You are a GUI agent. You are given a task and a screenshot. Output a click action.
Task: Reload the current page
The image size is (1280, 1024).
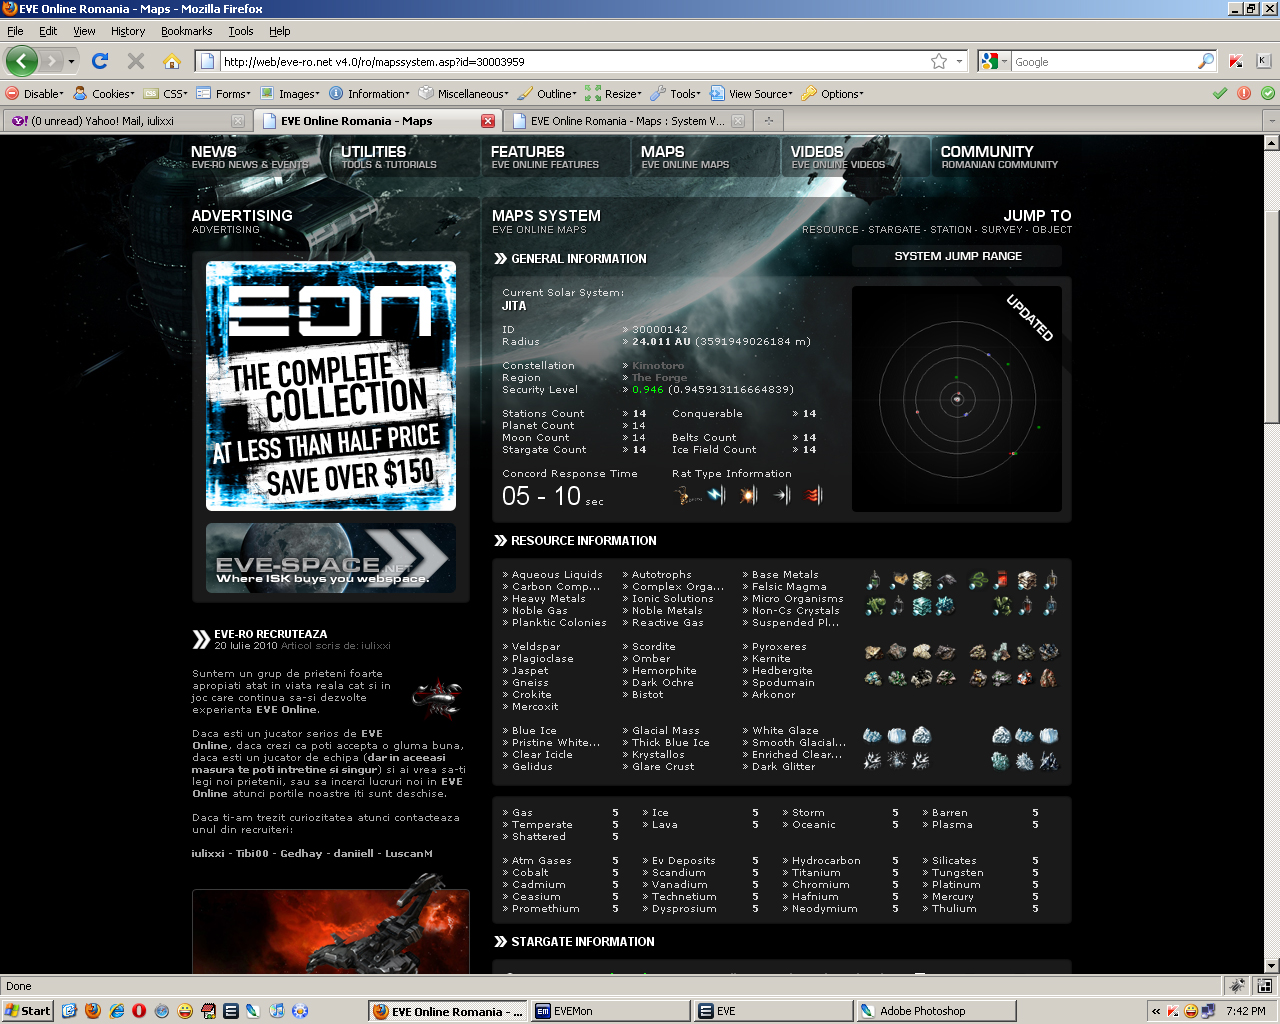coord(100,61)
